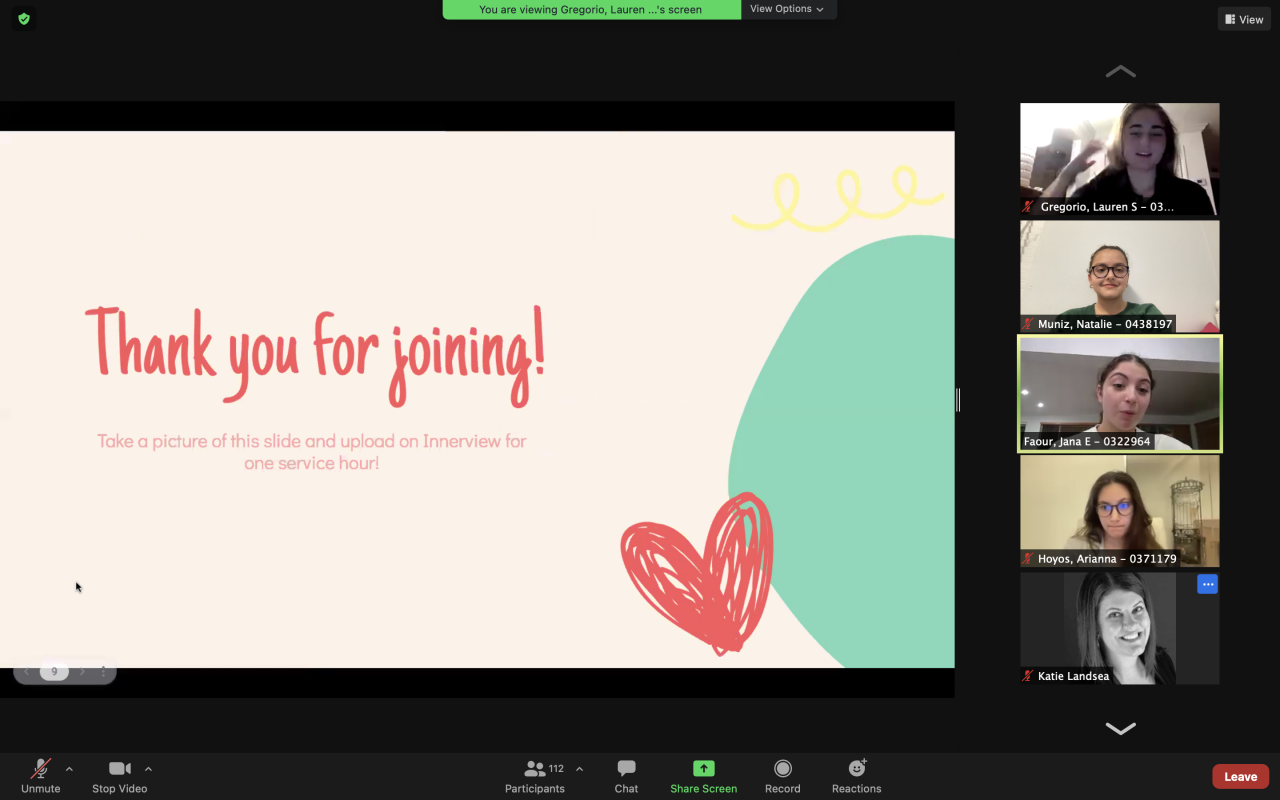
Task: Expand the caret beside Participants count
Action: [579, 769]
